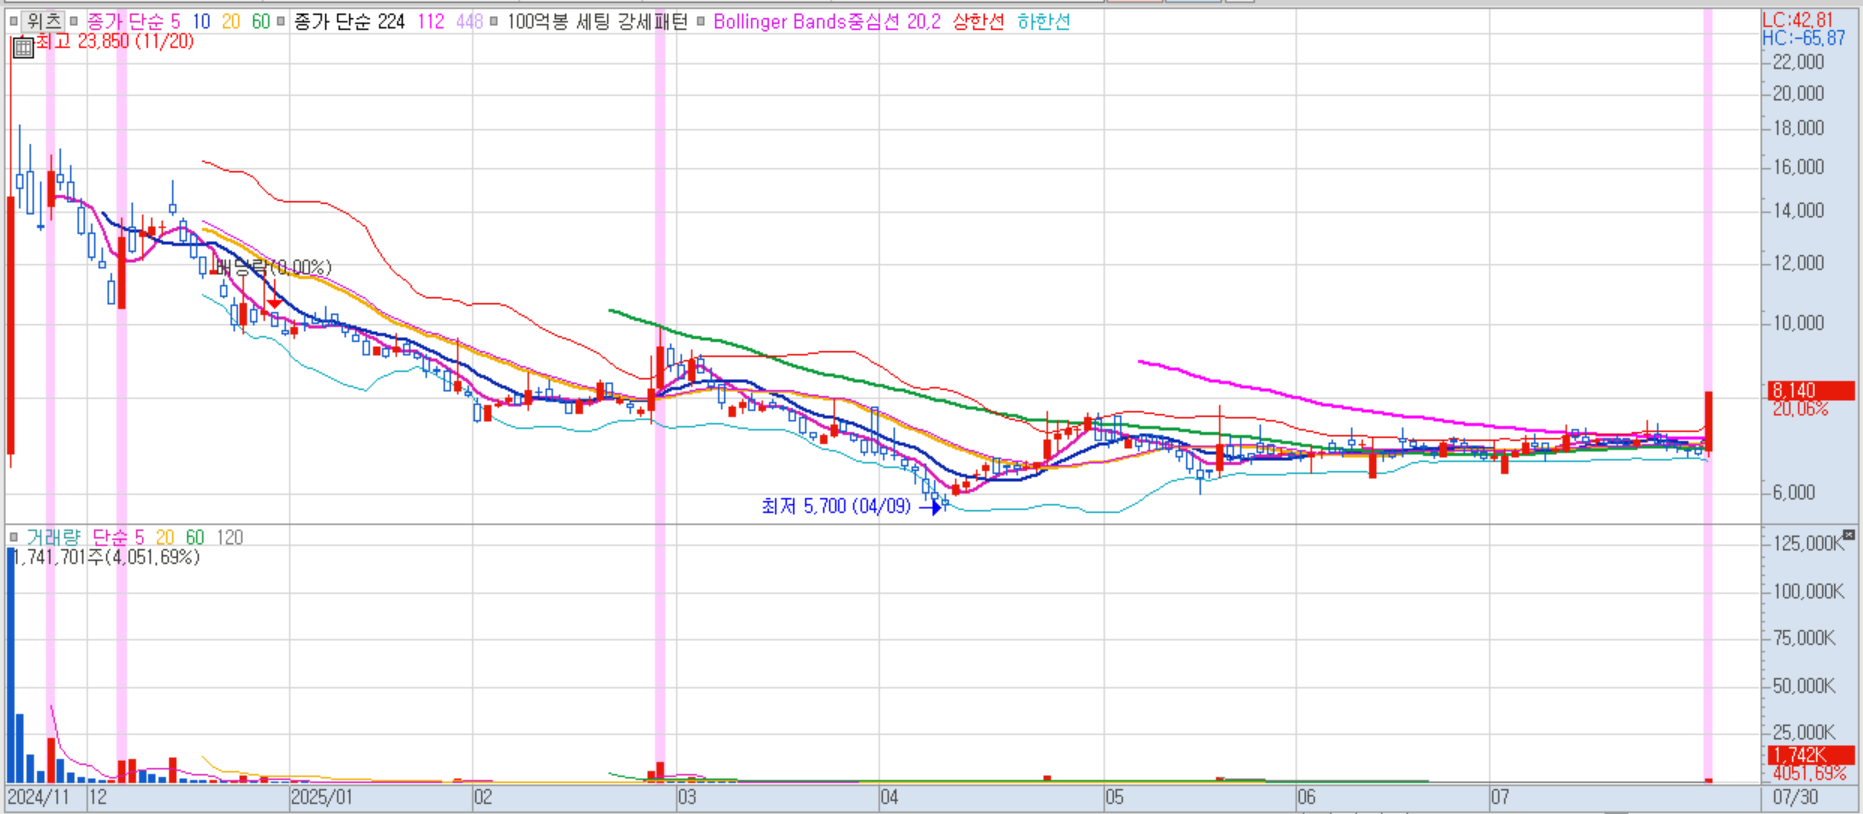Screen dimensions: 1863x814
Task: Click the tallest blue volume bar
Action: pos(11,665)
